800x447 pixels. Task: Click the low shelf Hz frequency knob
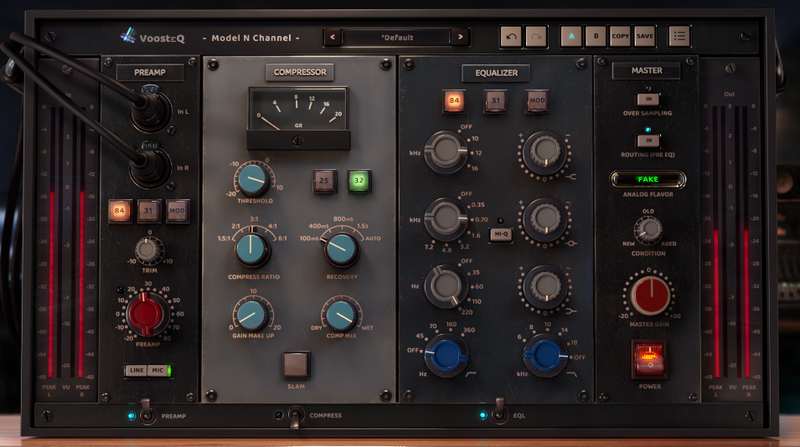(x=446, y=286)
